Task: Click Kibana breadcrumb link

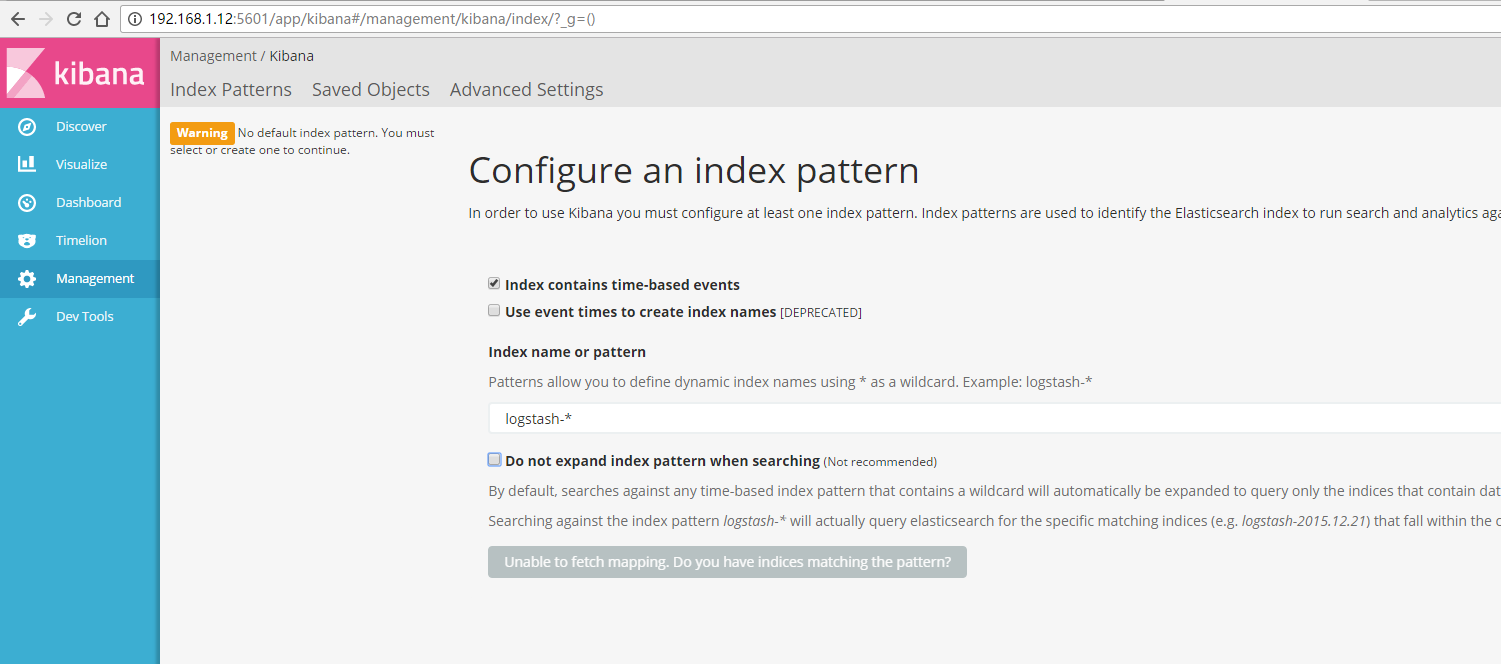Action: tap(292, 56)
